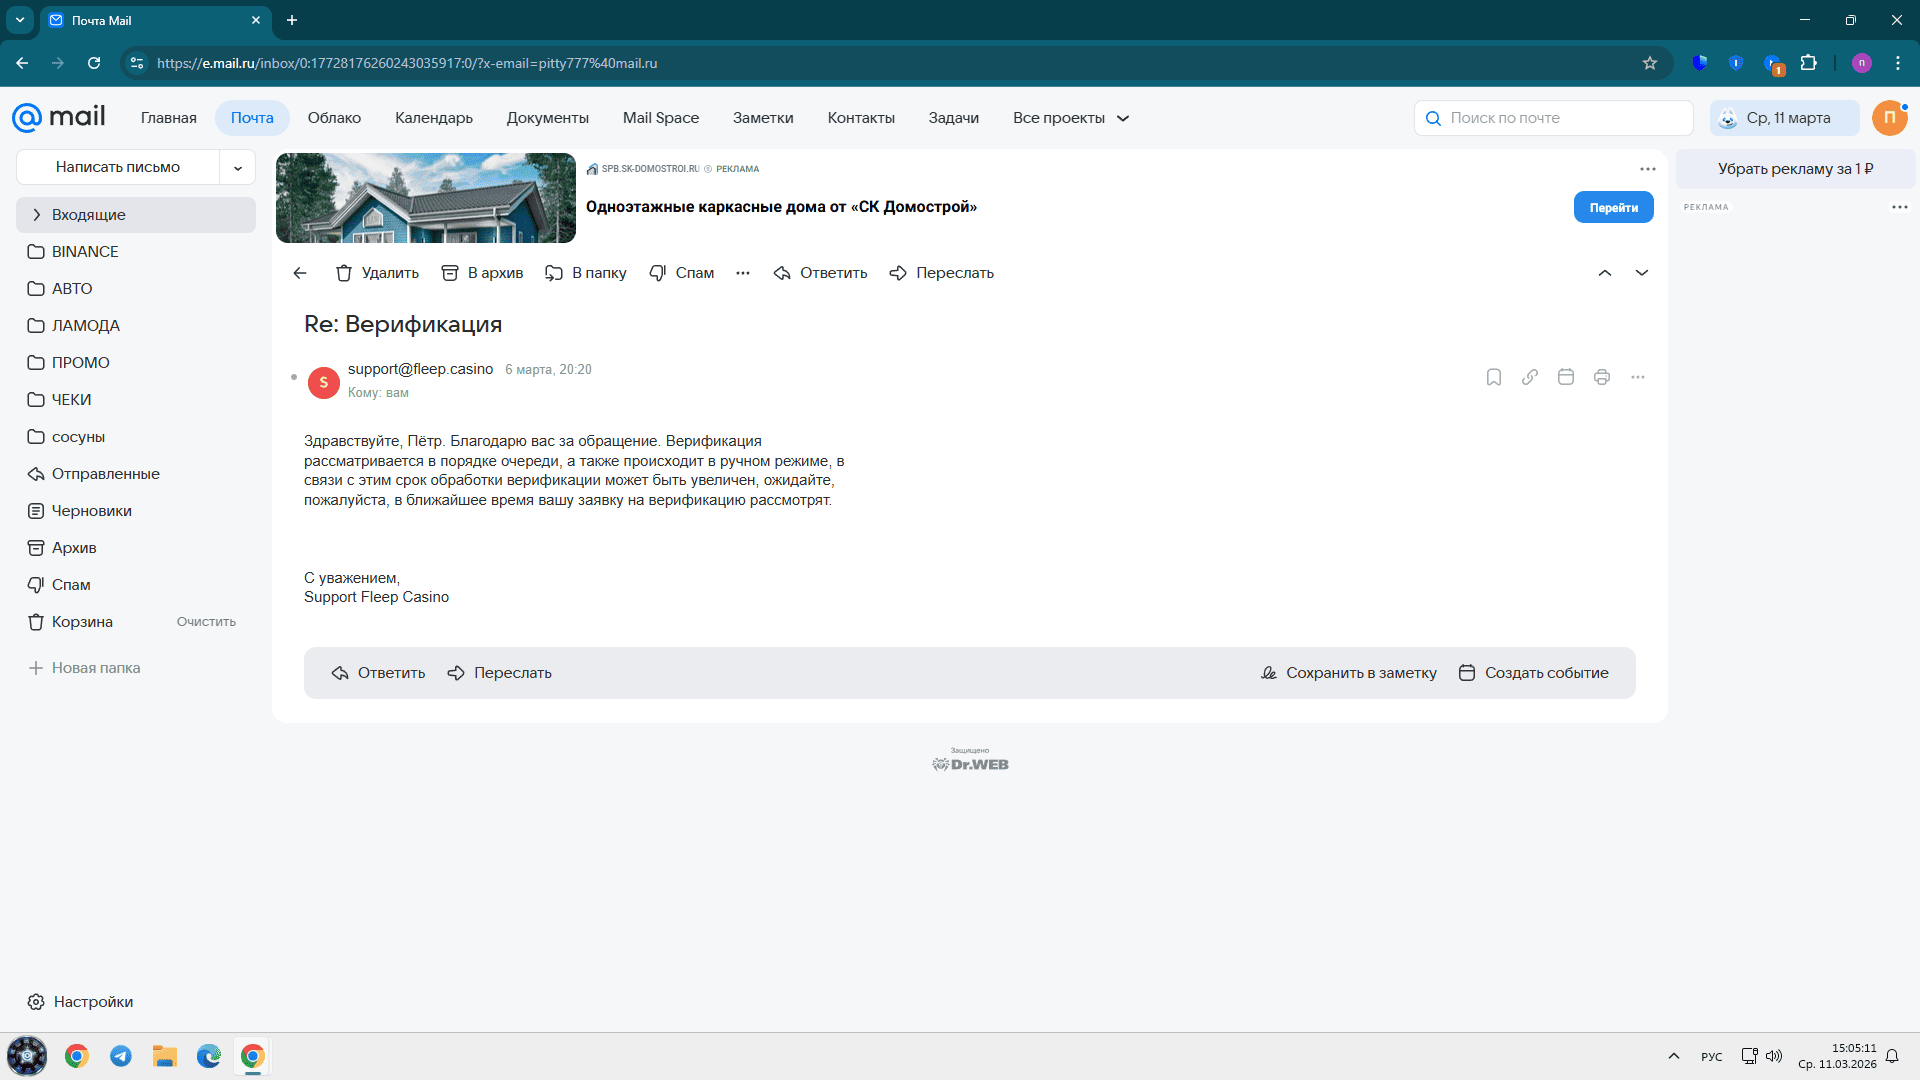Toggle the unread dot beside sender avatar
Viewport: 1920px width, 1080px height.
coord(294,377)
